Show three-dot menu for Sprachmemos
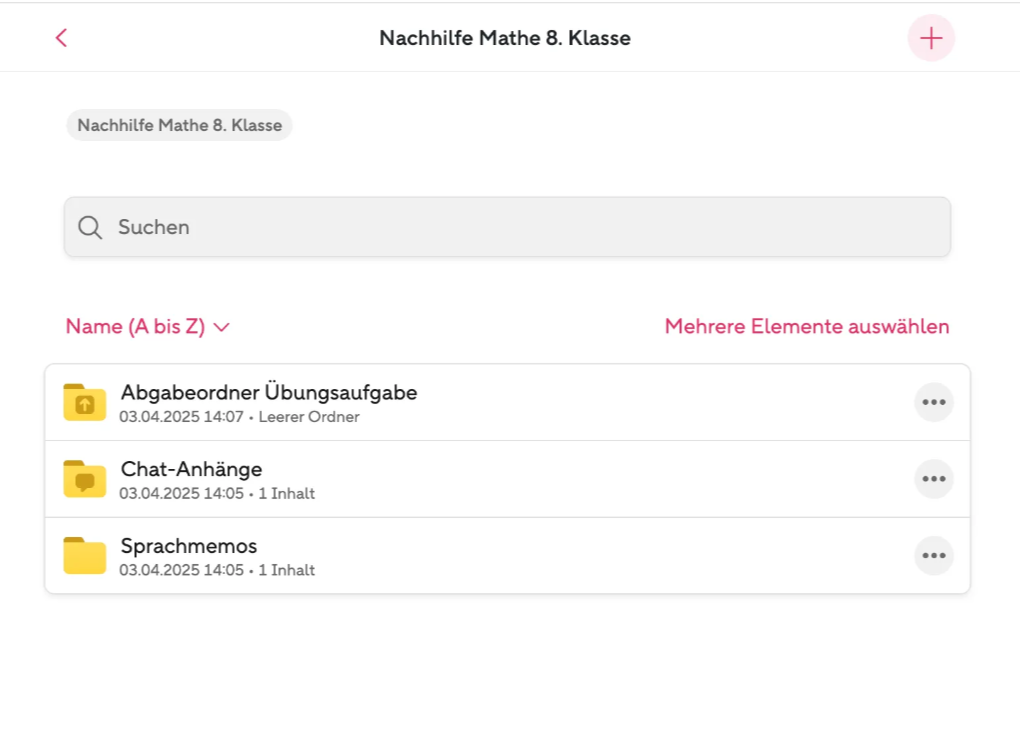The image size is (1020, 749). point(933,556)
